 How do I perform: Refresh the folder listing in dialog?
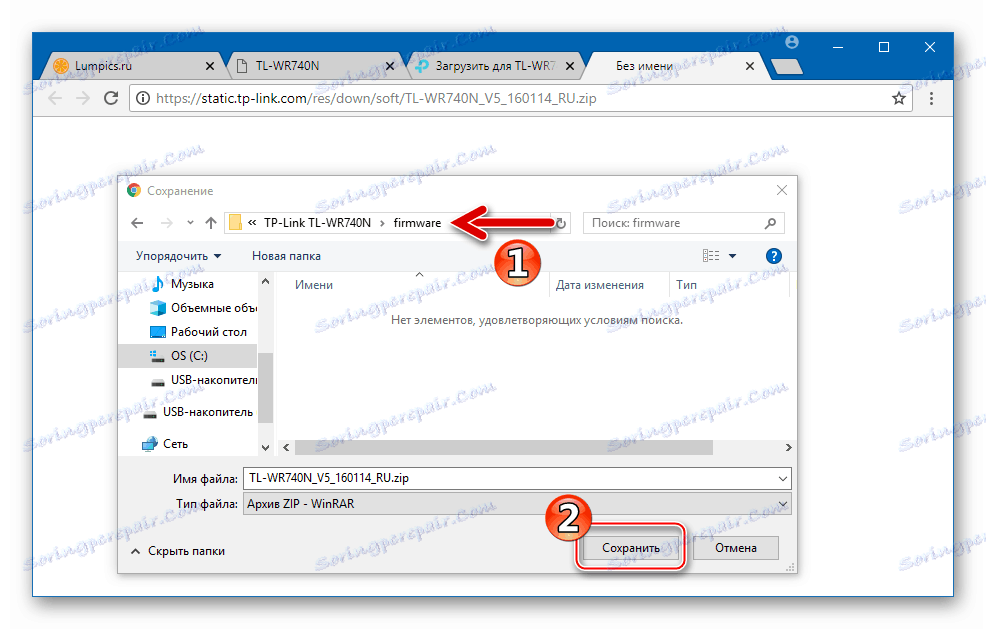560,223
